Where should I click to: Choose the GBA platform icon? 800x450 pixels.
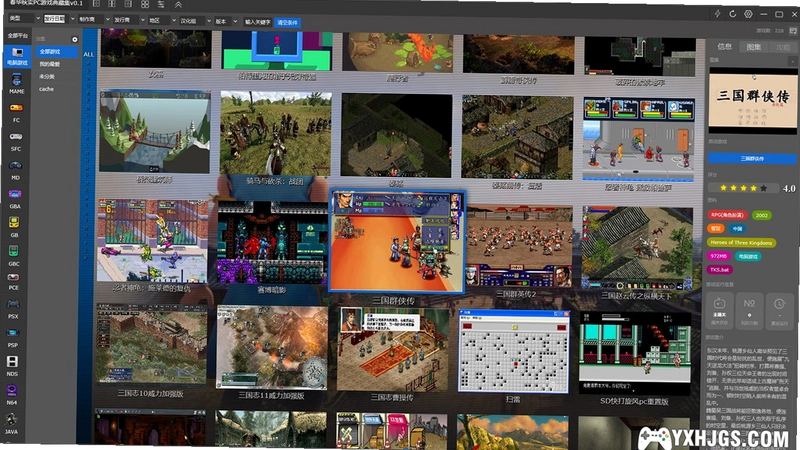pos(15,199)
